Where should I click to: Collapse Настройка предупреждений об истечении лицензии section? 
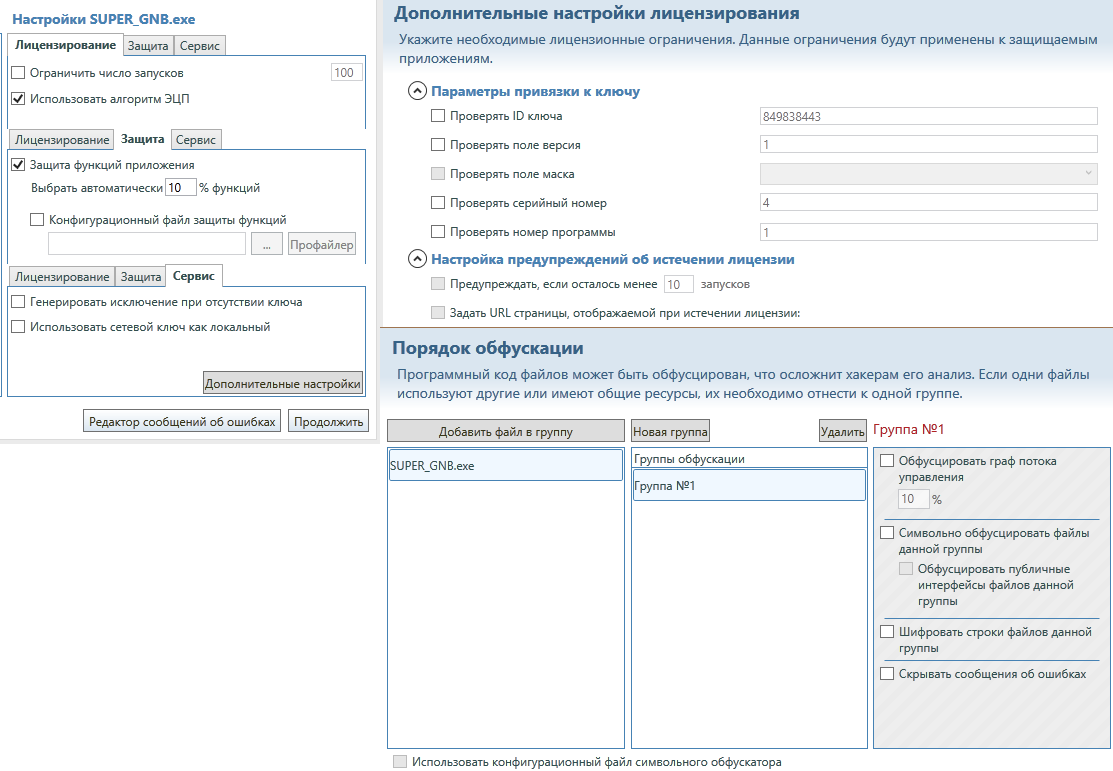(x=418, y=259)
